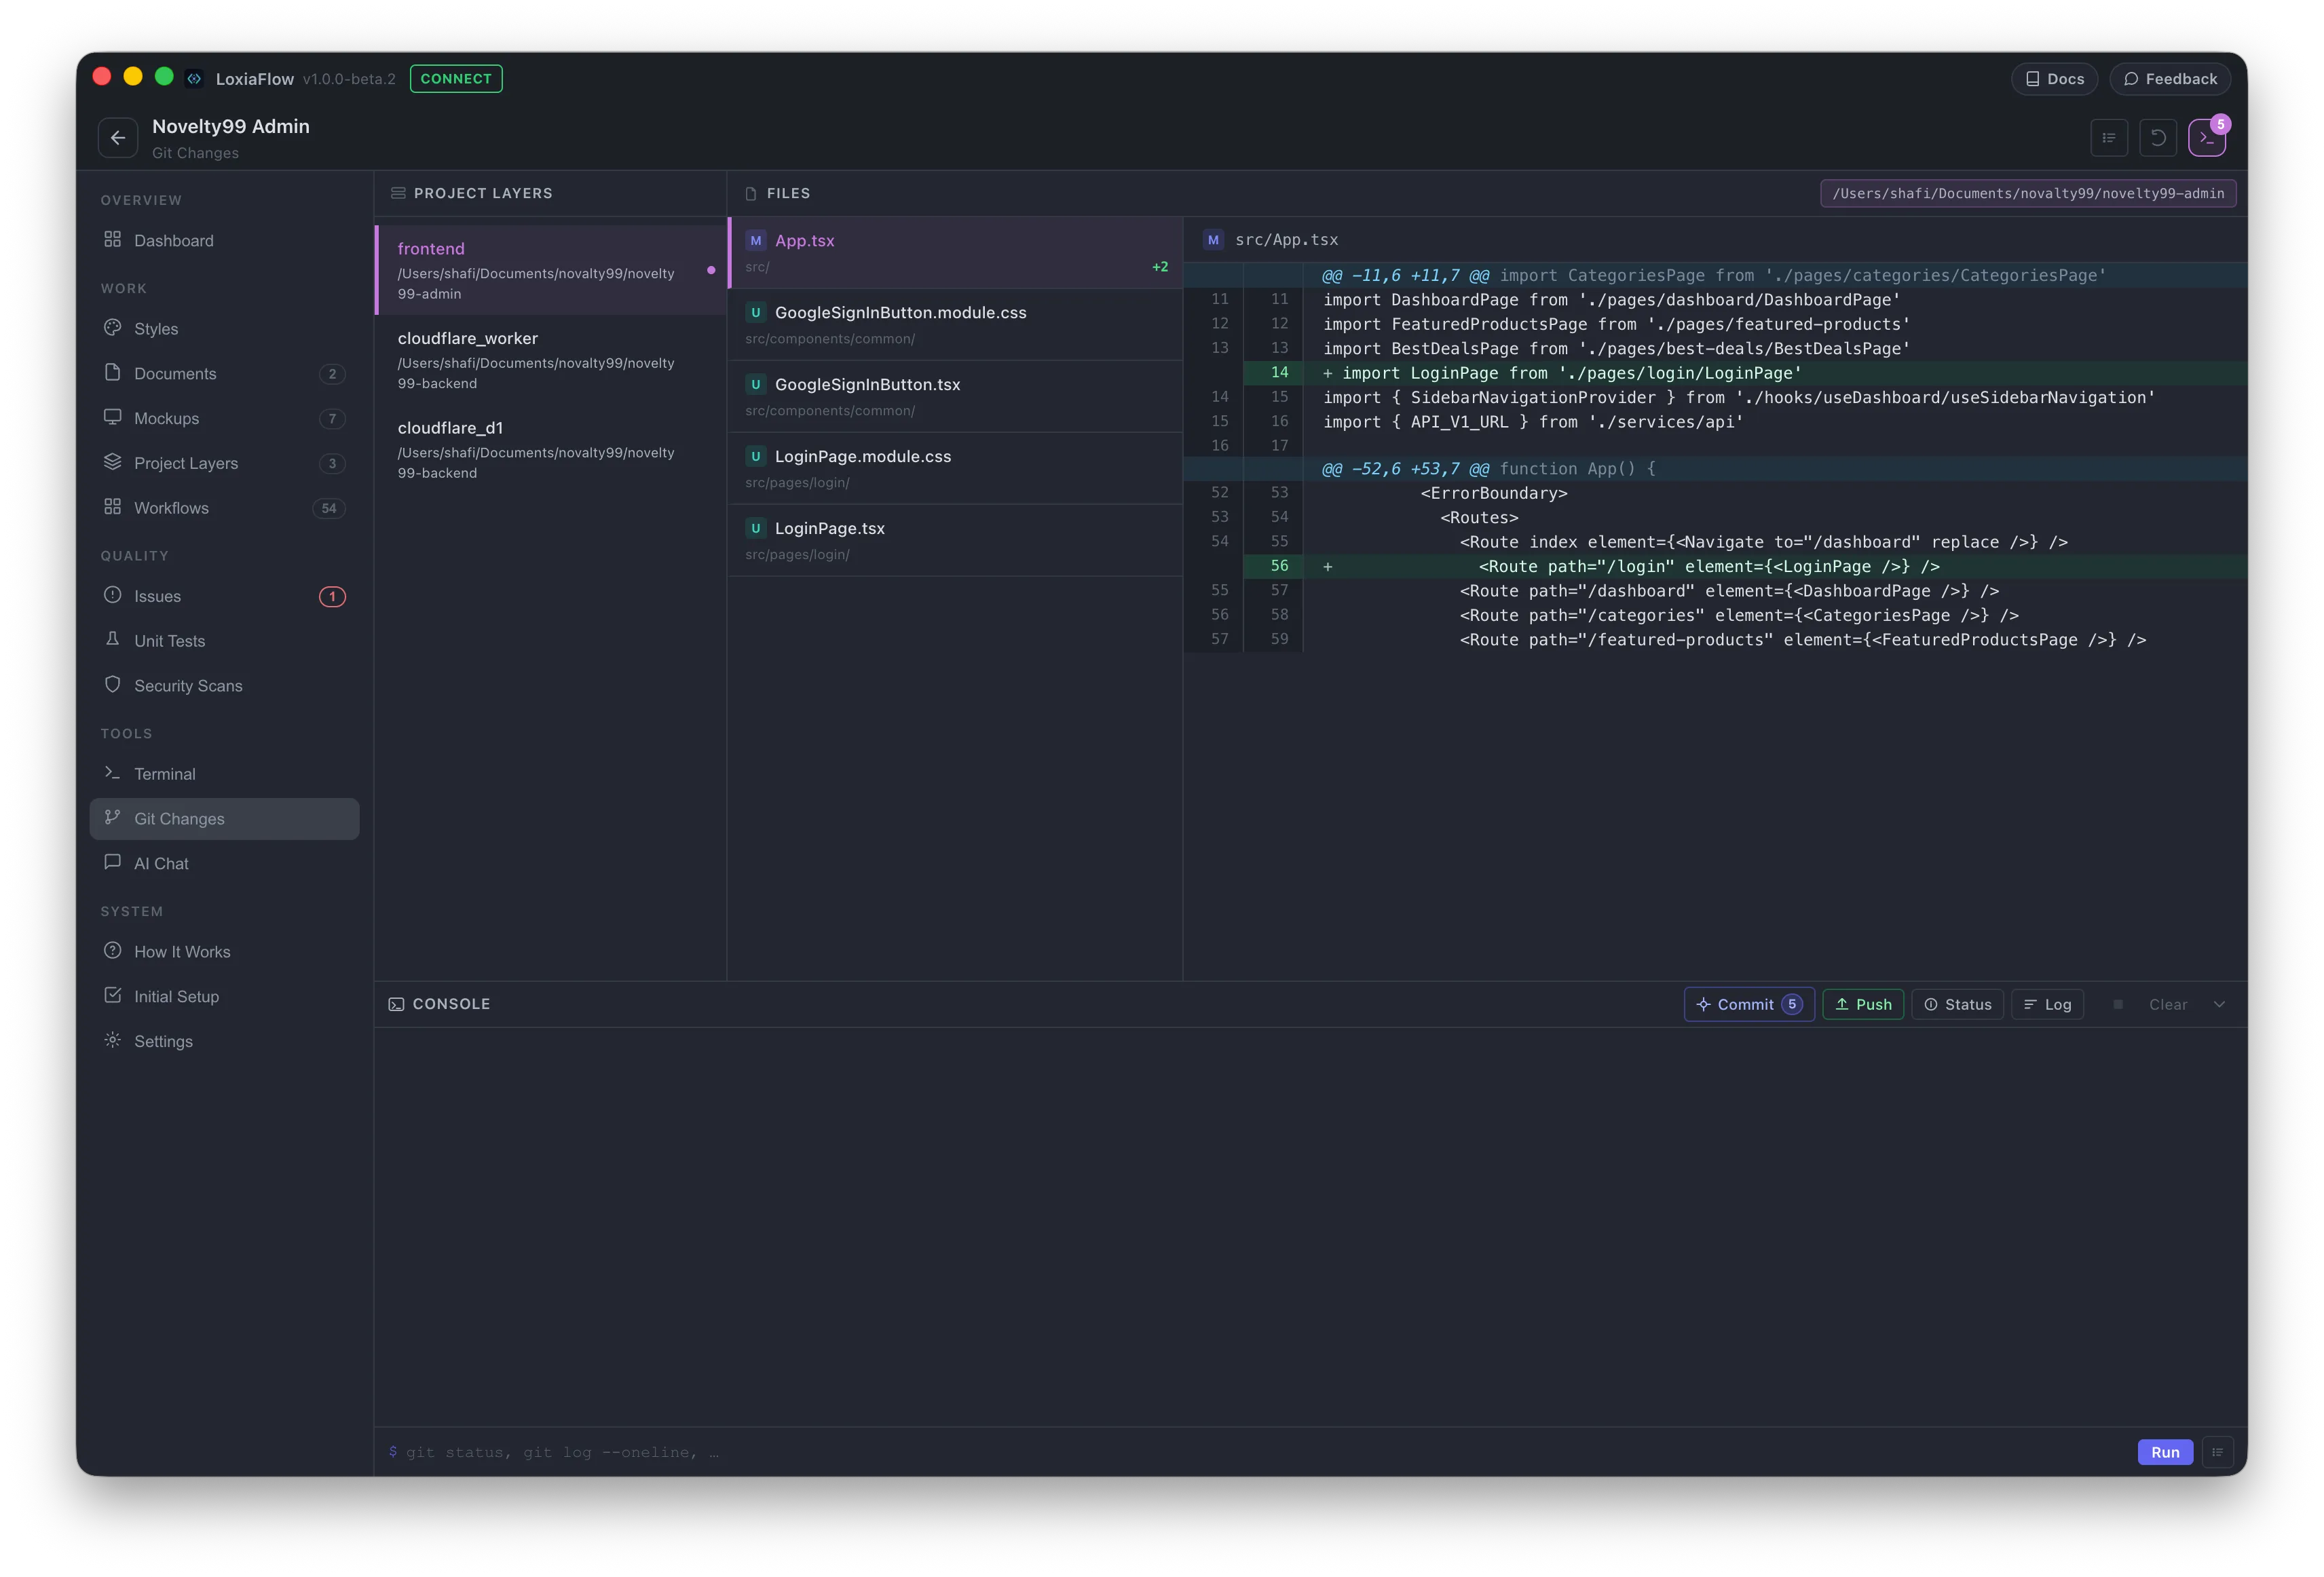This screenshot has height=1577, width=2324.
Task: Open Docs in the title bar
Action: [x=2054, y=79]
